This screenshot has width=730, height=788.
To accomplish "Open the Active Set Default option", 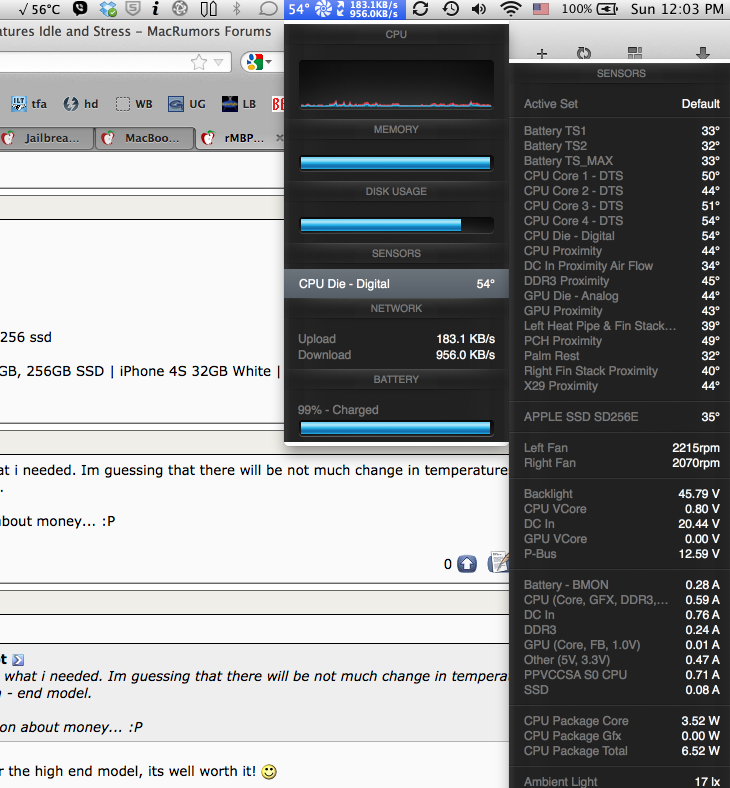I will 621,104.
